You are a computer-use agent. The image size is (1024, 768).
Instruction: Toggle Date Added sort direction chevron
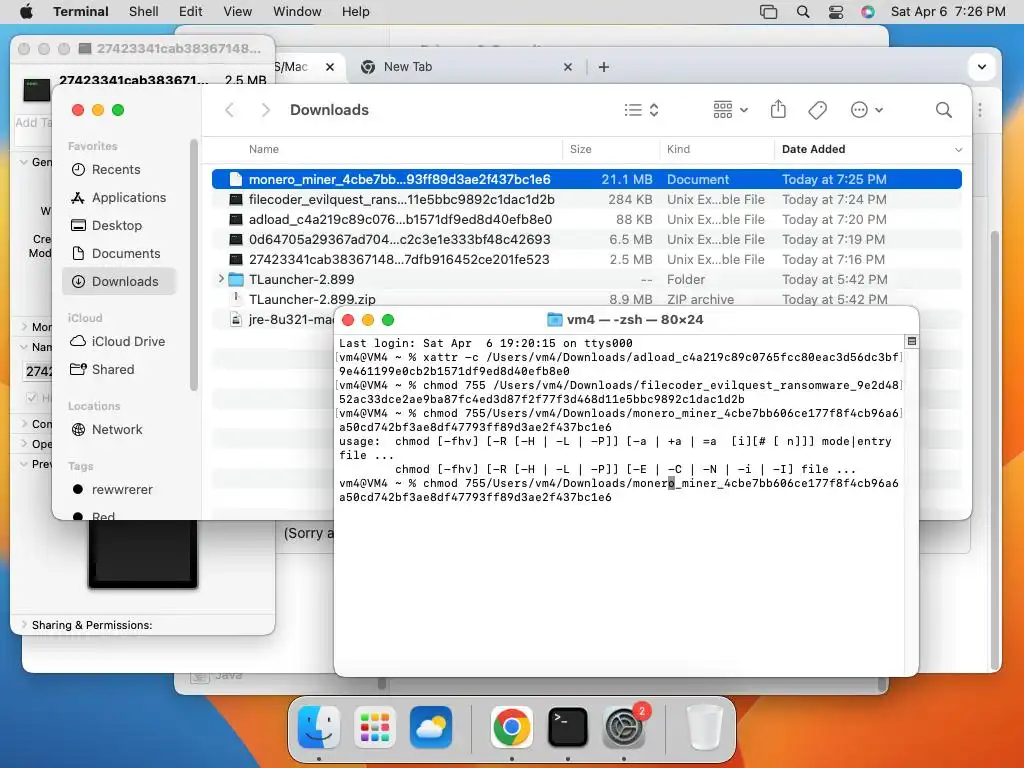click(x=958, y=150)
